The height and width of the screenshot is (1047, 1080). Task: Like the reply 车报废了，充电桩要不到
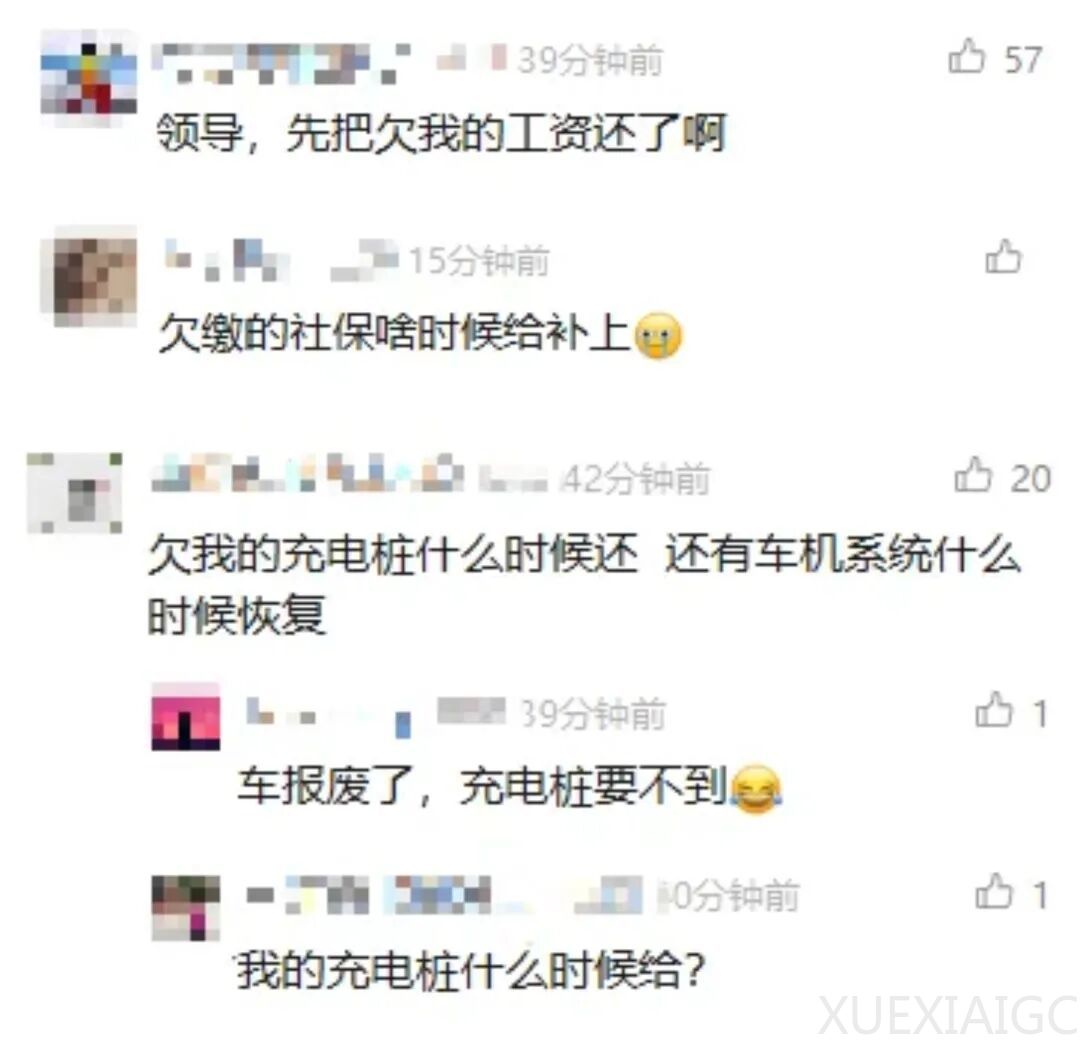pos(994,710)
